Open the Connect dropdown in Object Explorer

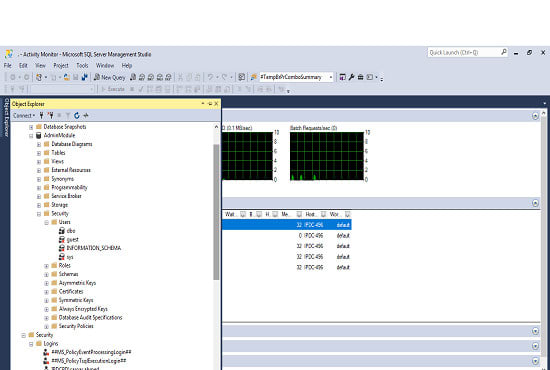point(24,115)
